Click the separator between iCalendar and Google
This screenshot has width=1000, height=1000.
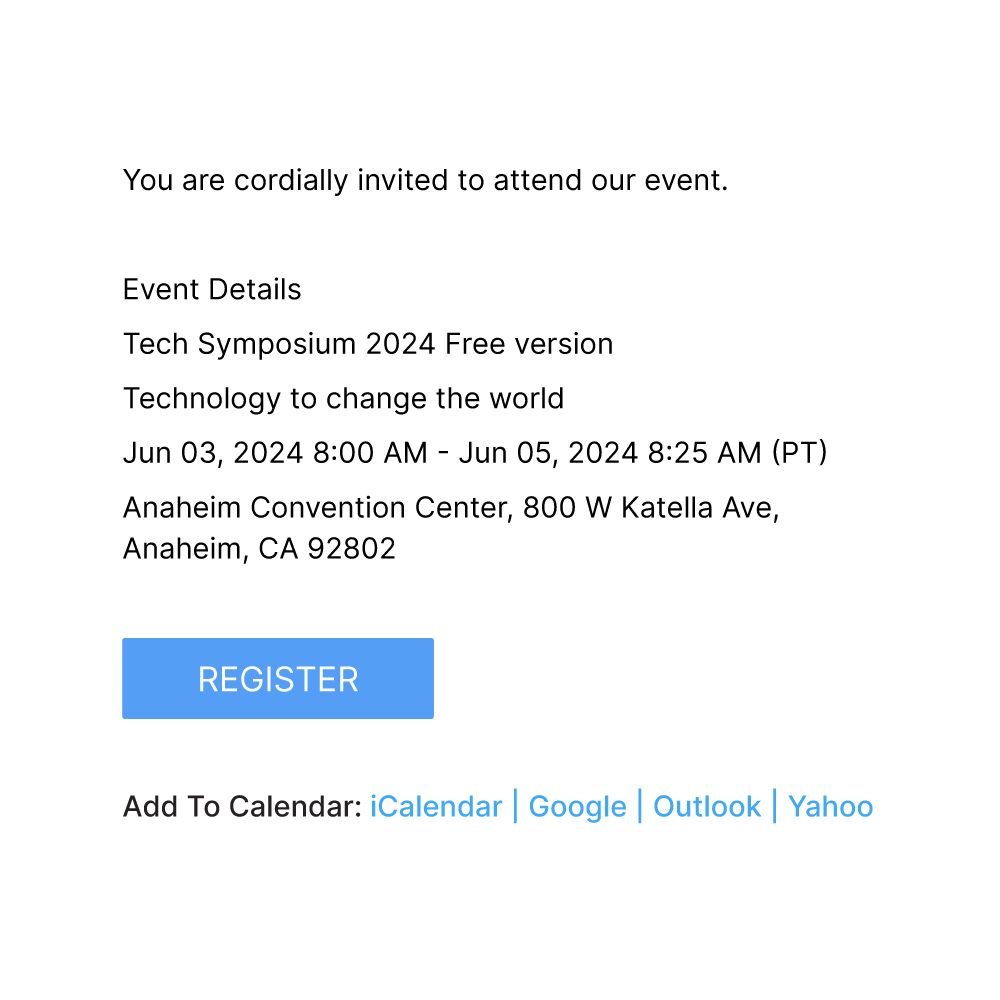(515, 807)
